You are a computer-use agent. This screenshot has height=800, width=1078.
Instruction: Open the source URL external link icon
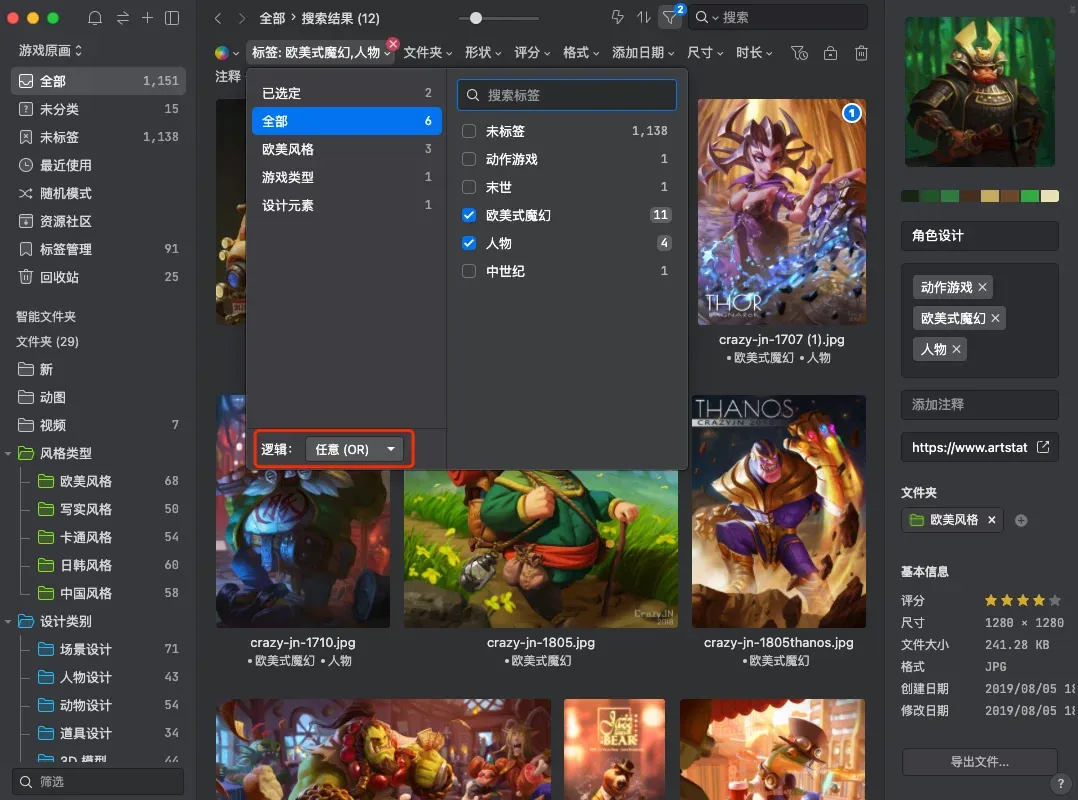pos(1043,447)
